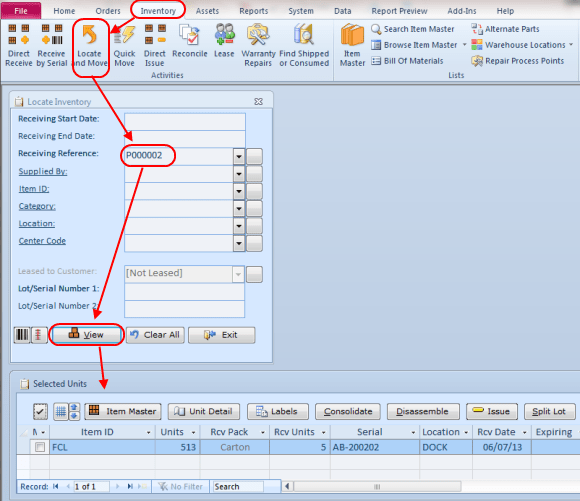Click the grid layout icon in Selected Units
This screenshot has width=580, height=501.
point(61,411)
